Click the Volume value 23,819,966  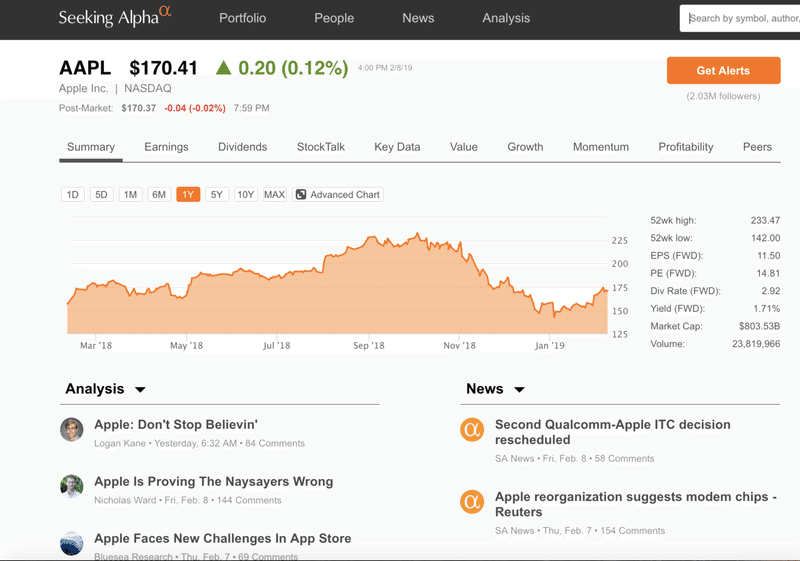click(x=756, y=344)
